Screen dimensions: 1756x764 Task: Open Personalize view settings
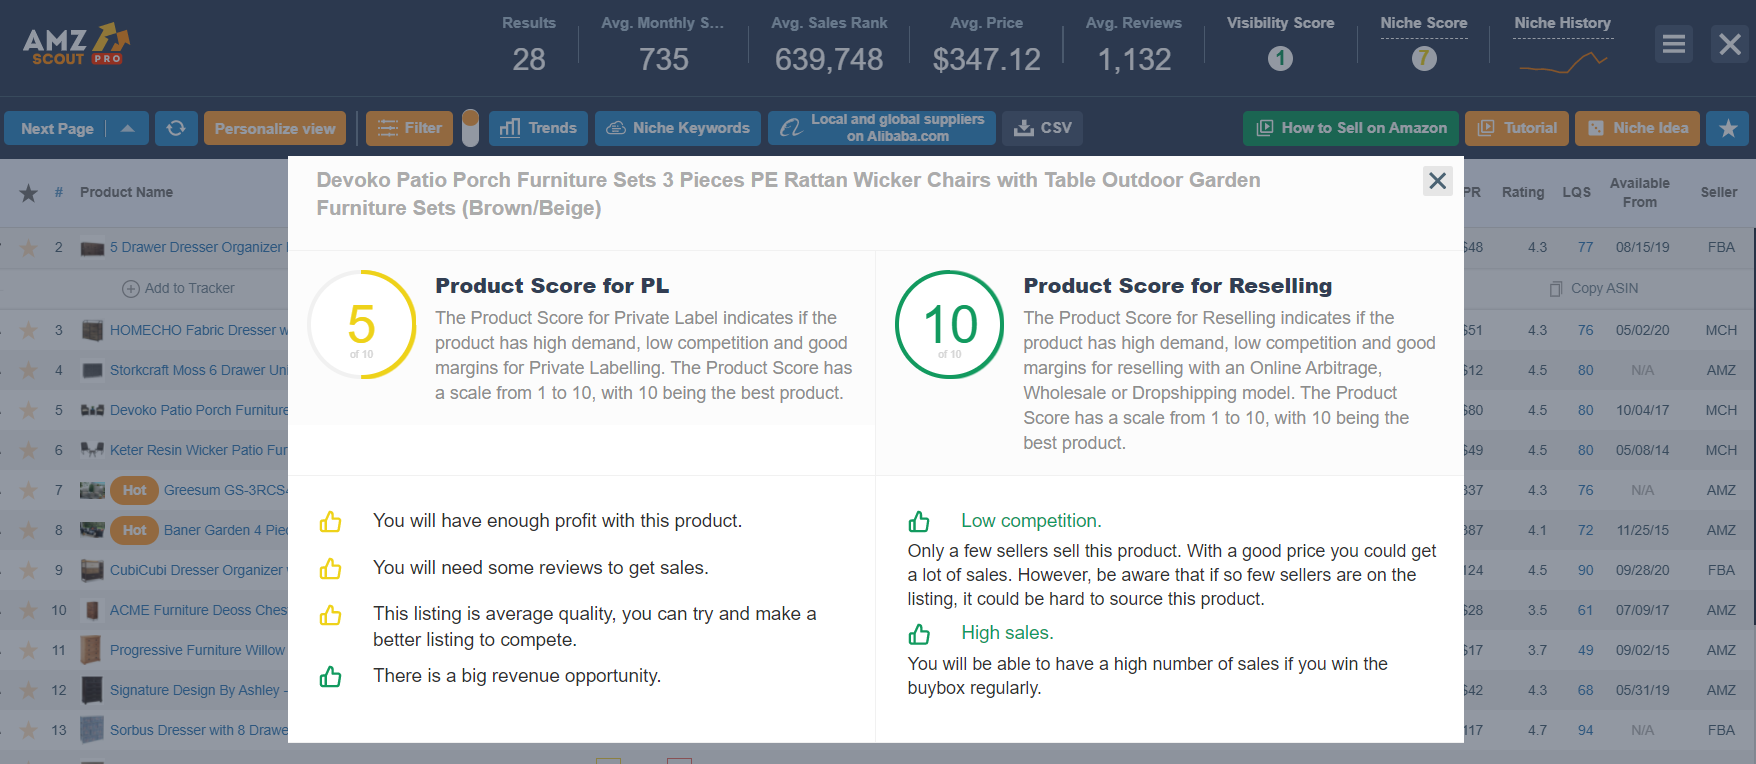(275, 128)
